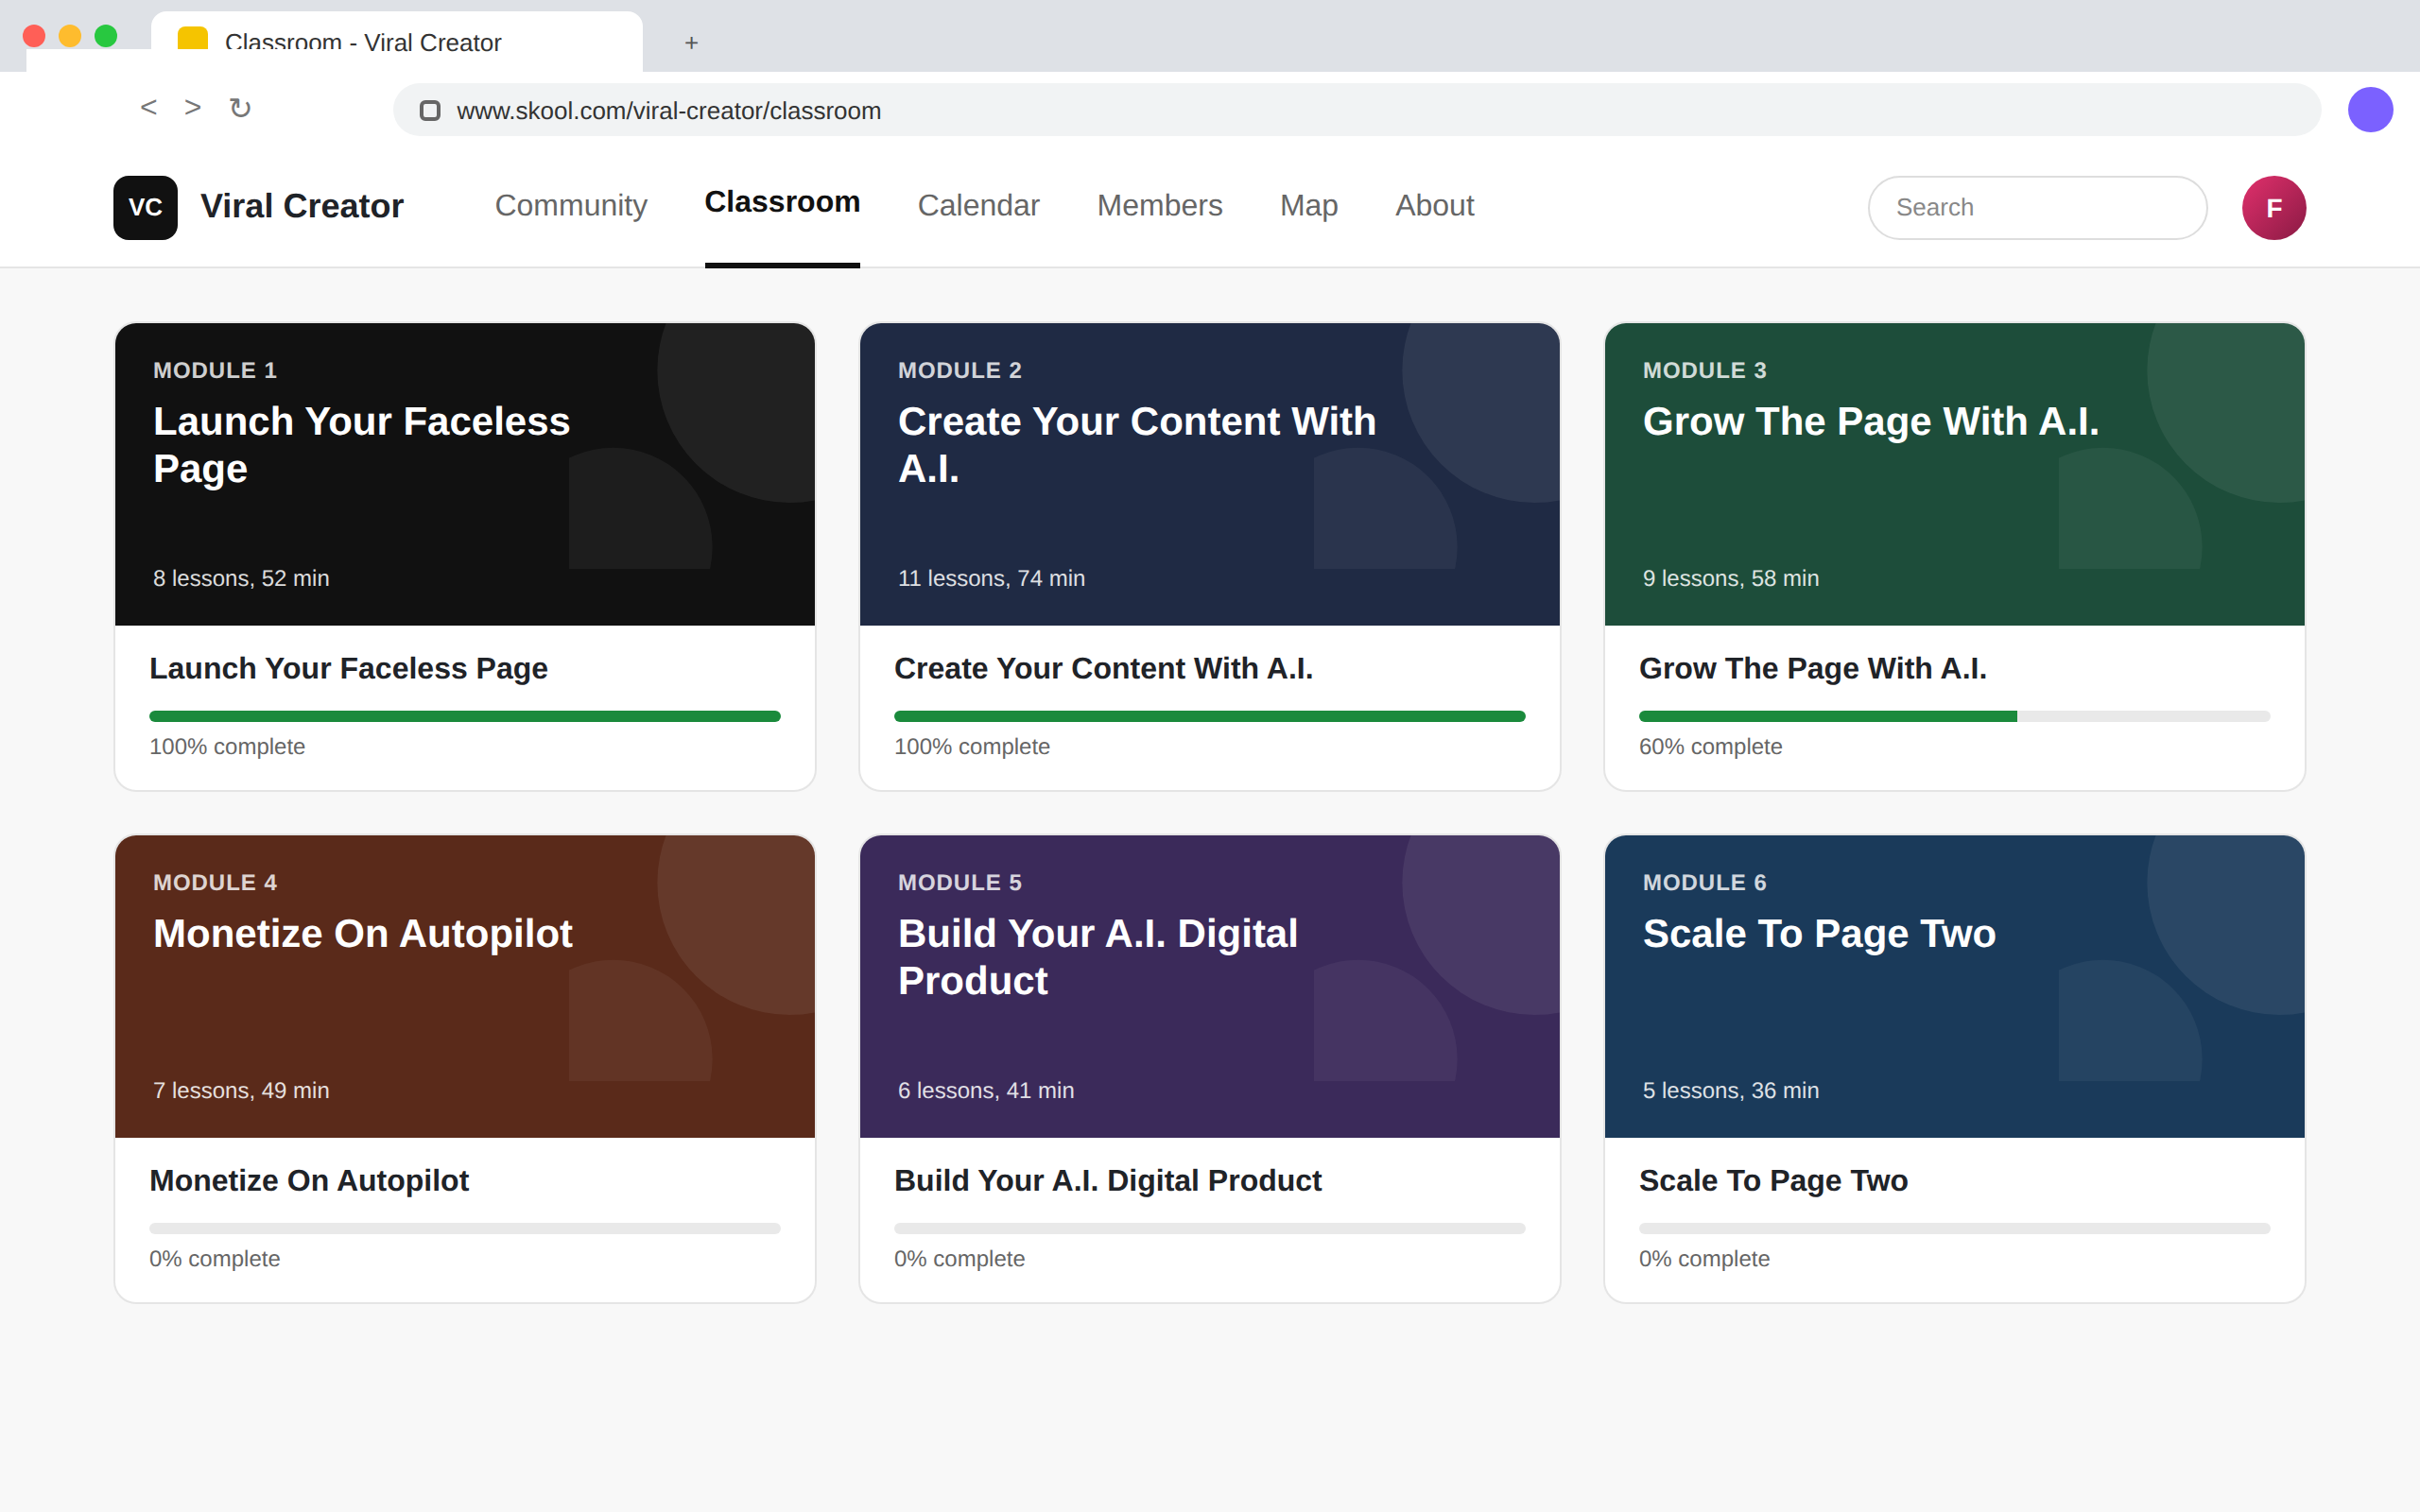This screenshot has width=2420, height=1512.
Task: Click Grow The Page With A.I. title link
Action: pos(1812,668)
